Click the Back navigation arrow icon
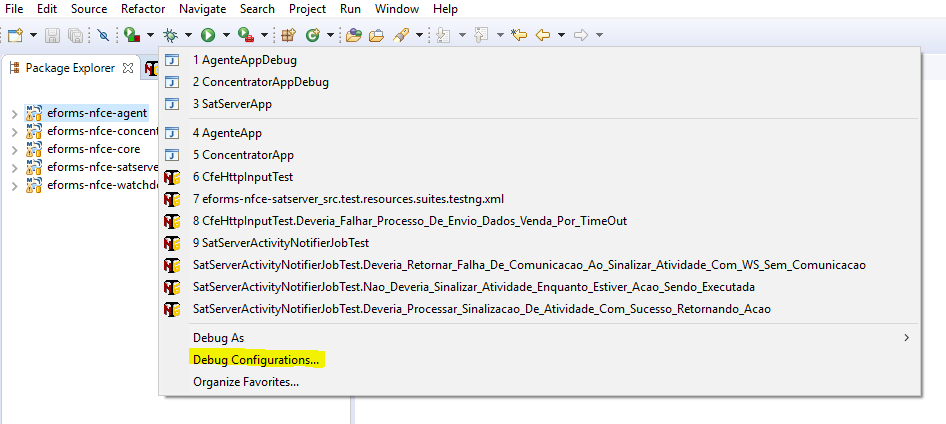The height and width of the screenshot is (424, 946). point(543,35)
